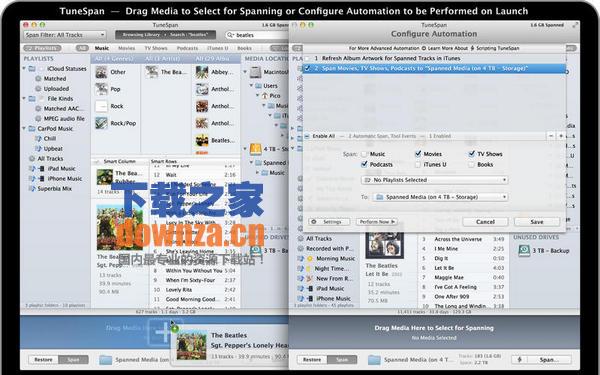Open the Spanned Media destination dropdown

(x=440, y=197)
